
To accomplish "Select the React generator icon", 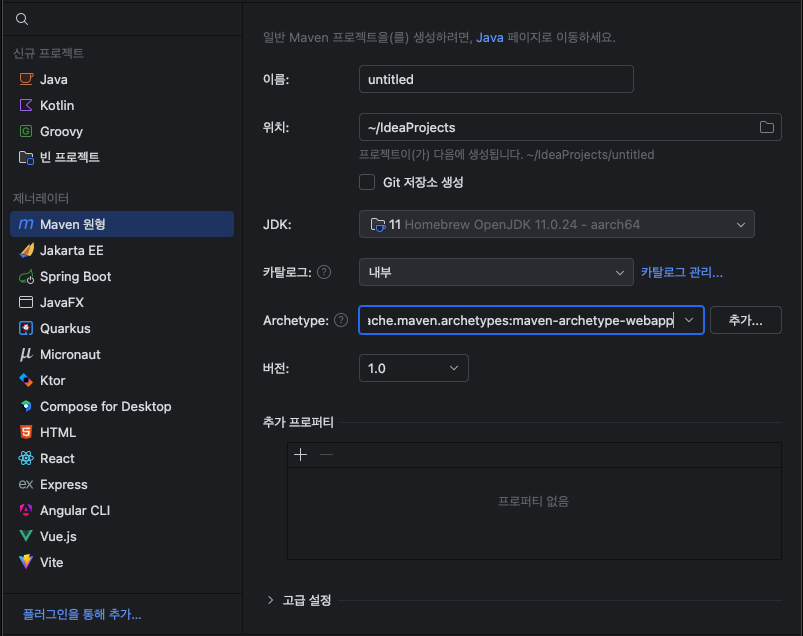I will [26, 458].
